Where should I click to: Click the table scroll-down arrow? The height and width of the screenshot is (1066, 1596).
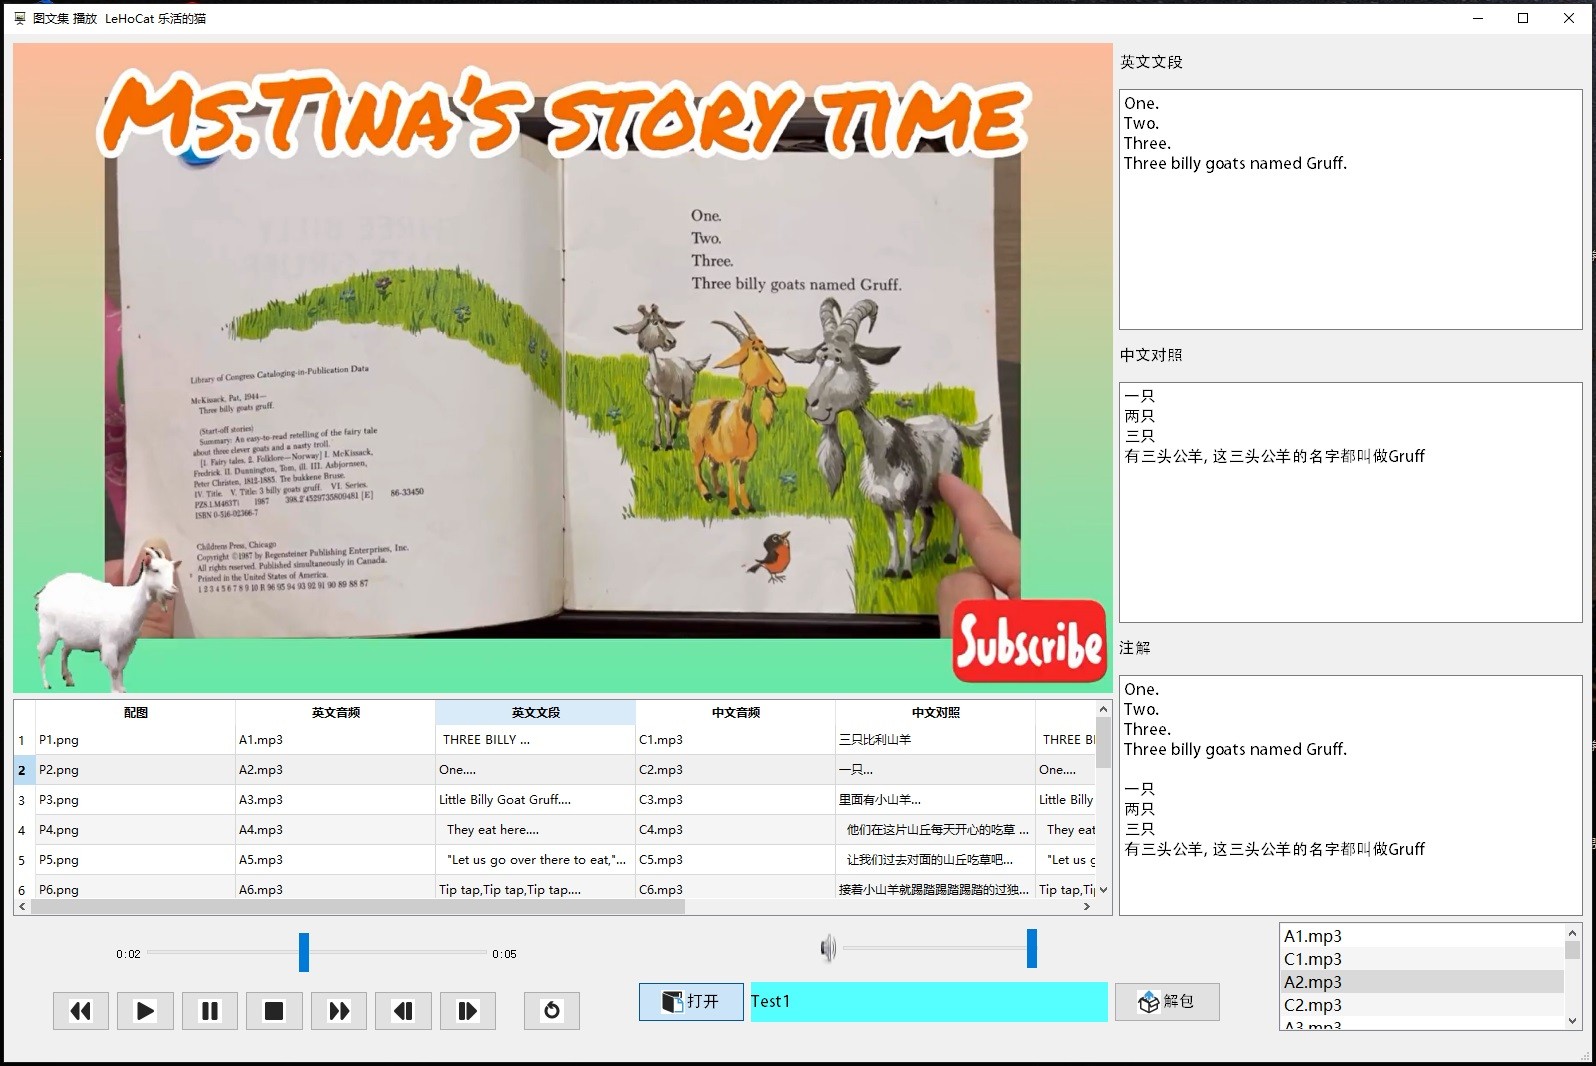click(x=1104, y=889)
